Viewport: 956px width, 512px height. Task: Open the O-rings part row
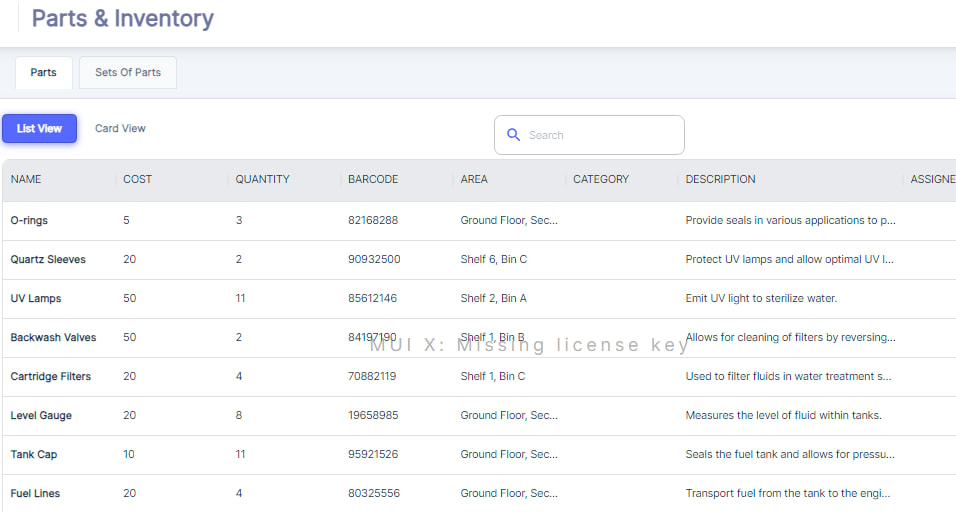click(29, 221)
